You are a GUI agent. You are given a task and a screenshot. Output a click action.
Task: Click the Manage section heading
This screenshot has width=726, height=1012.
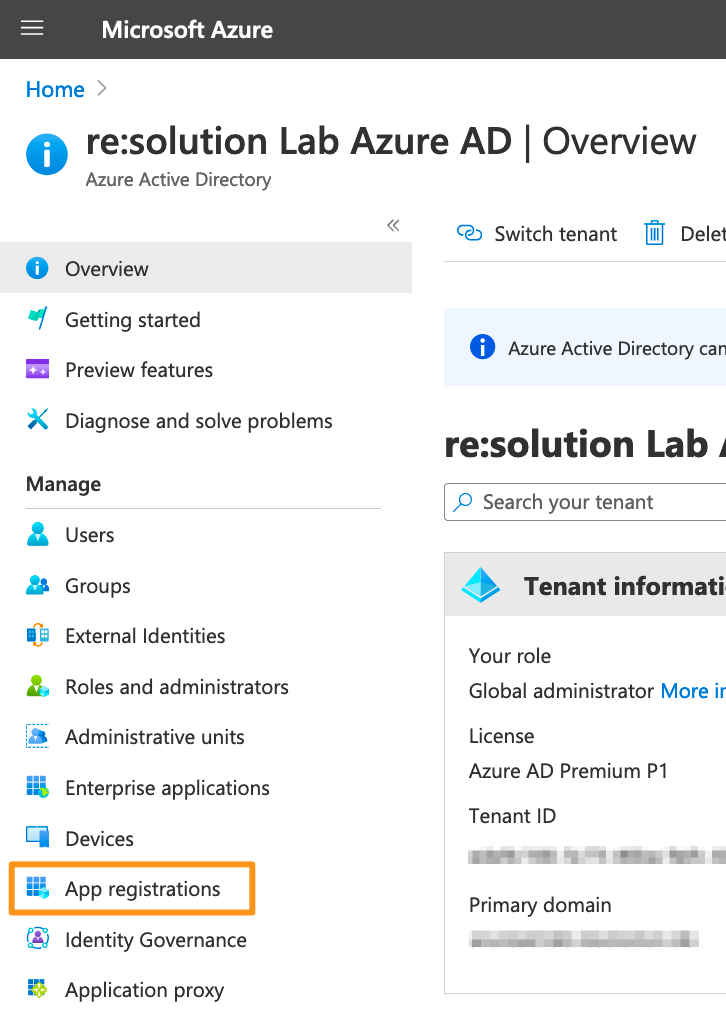(x=63, y=484)
